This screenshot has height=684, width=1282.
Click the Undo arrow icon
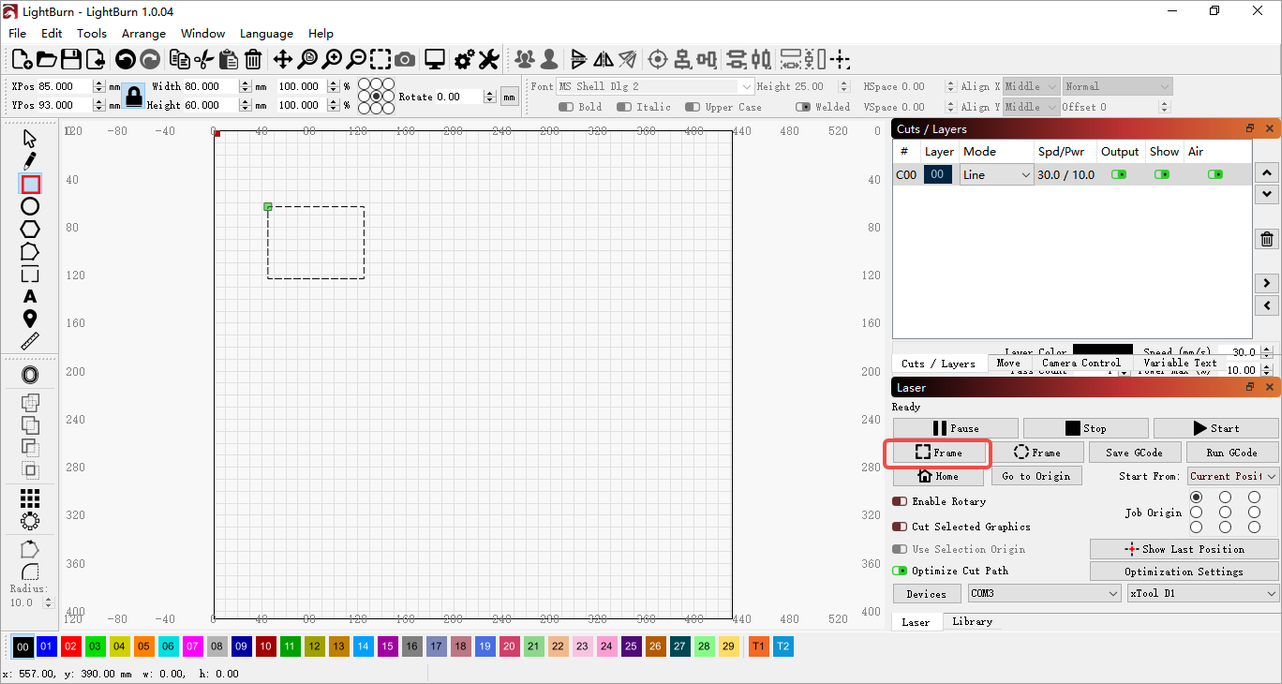pos(125,60)
